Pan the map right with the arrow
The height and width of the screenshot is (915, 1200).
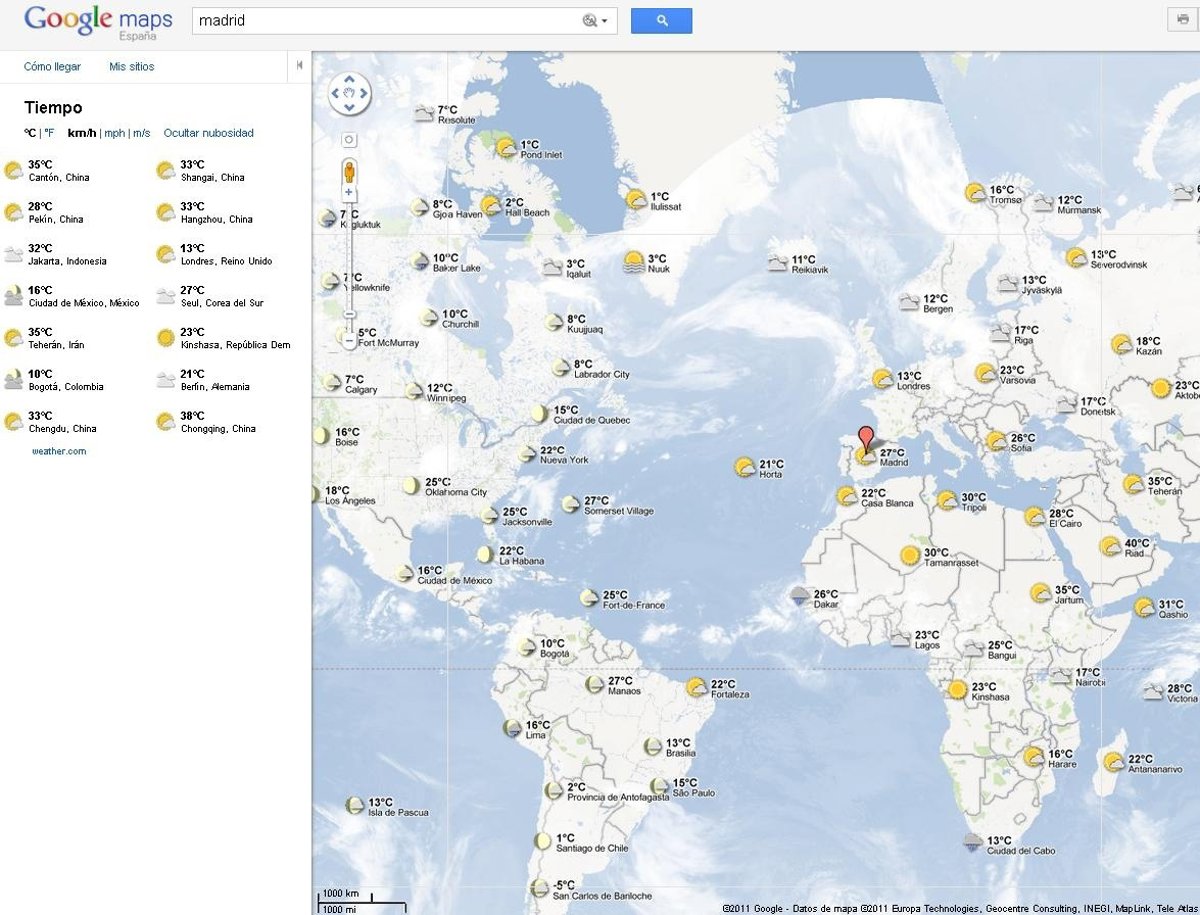click(x=363, y=94)
